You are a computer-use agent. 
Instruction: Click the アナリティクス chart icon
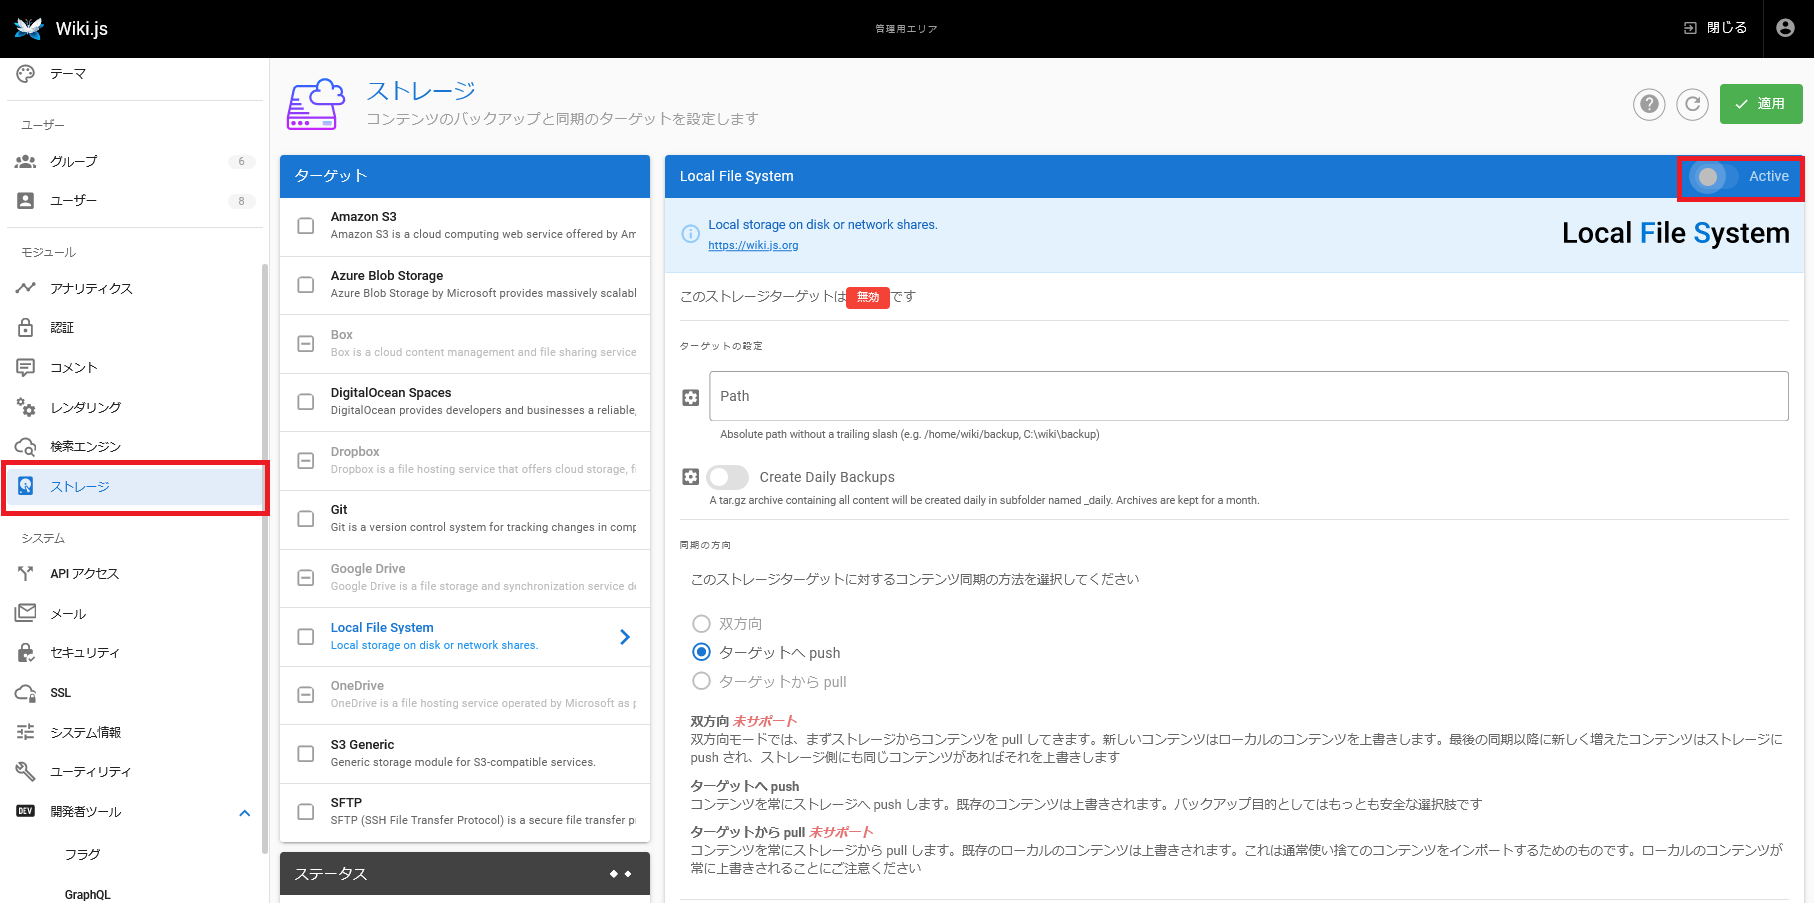coord(26,288)
